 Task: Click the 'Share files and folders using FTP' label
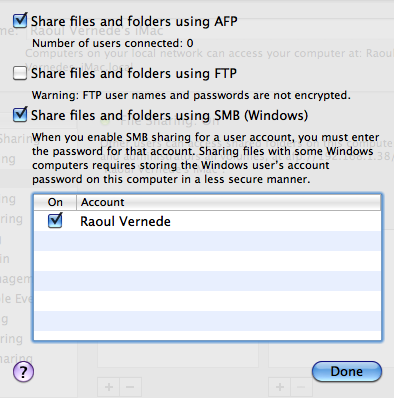coord(134,74)
